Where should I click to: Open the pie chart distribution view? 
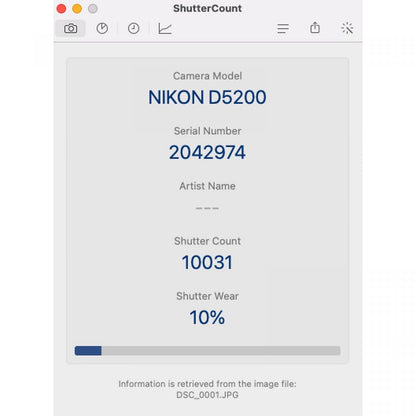coord(102,28)
